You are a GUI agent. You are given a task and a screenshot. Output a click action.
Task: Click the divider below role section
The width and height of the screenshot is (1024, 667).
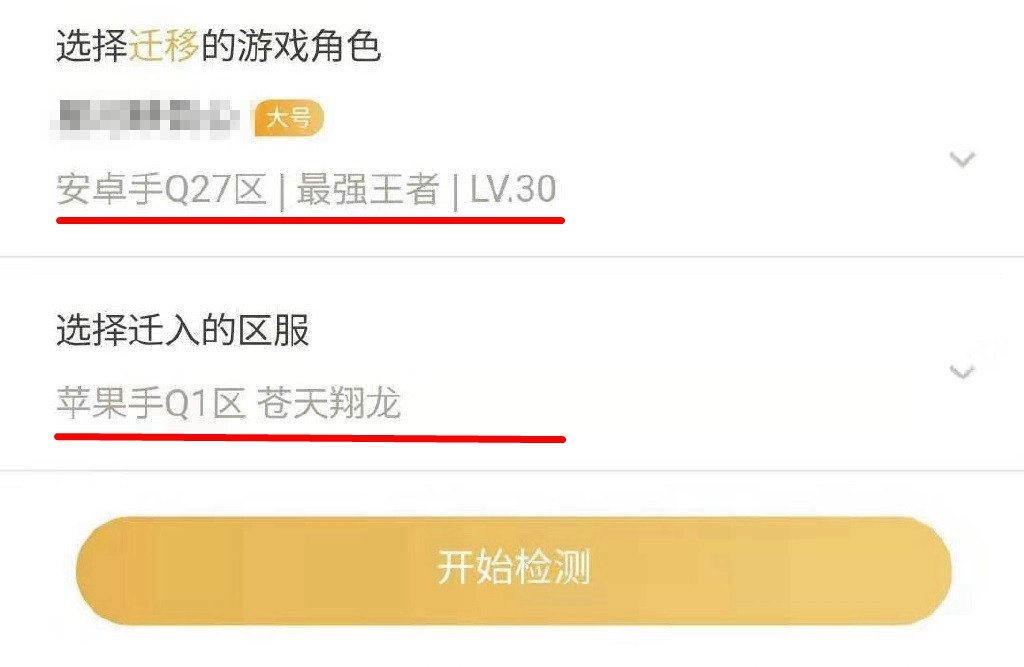pyautogui.click(x=512, y=257)
